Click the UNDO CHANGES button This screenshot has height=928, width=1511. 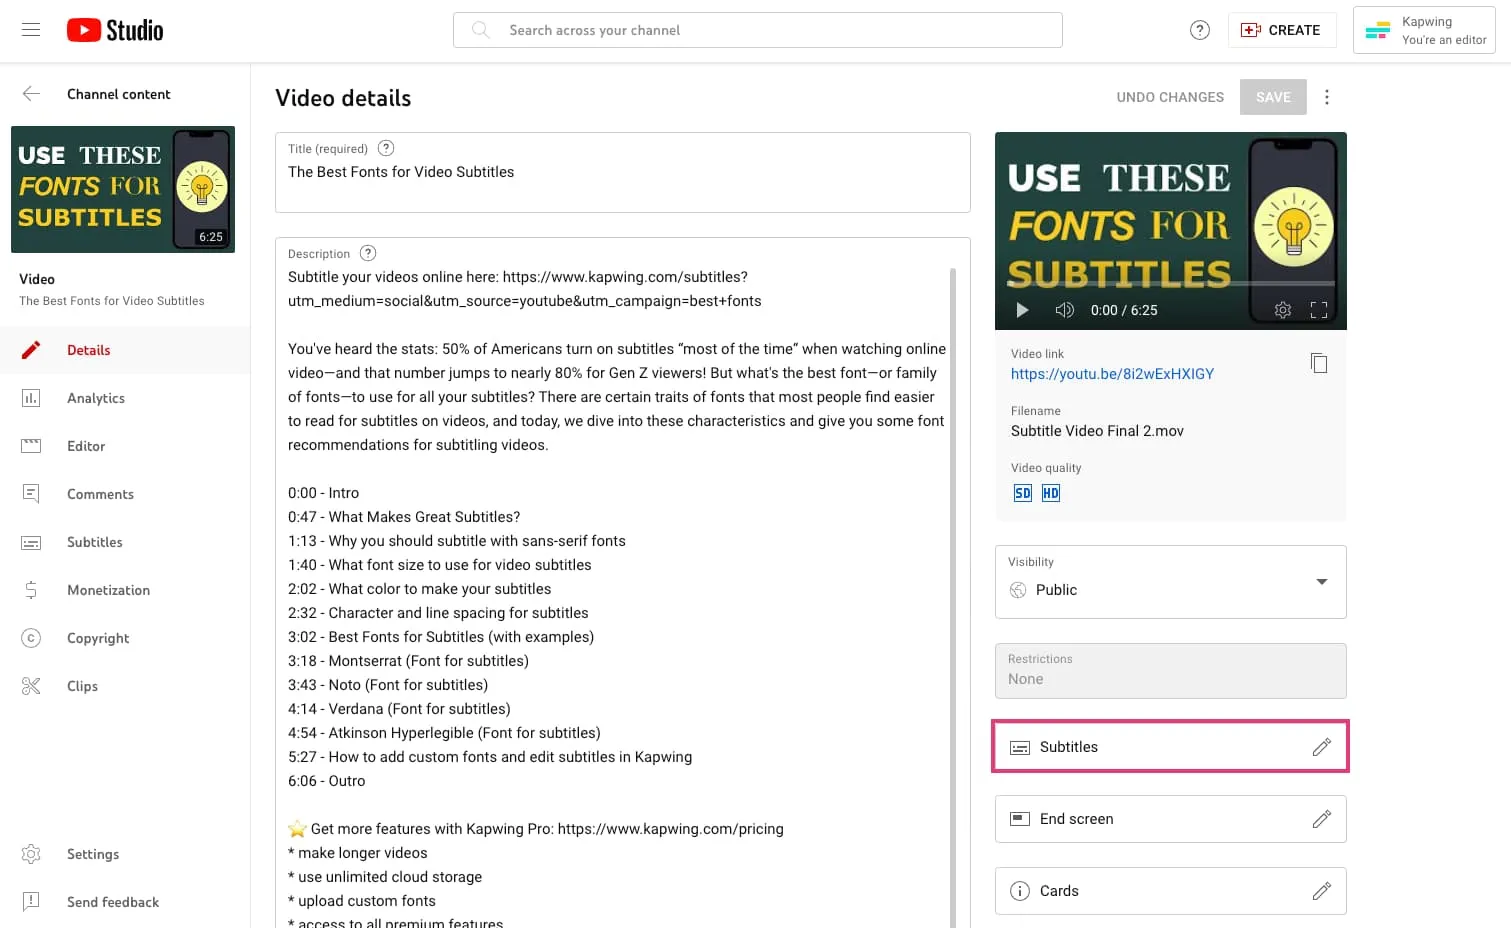coord(1170,97)
